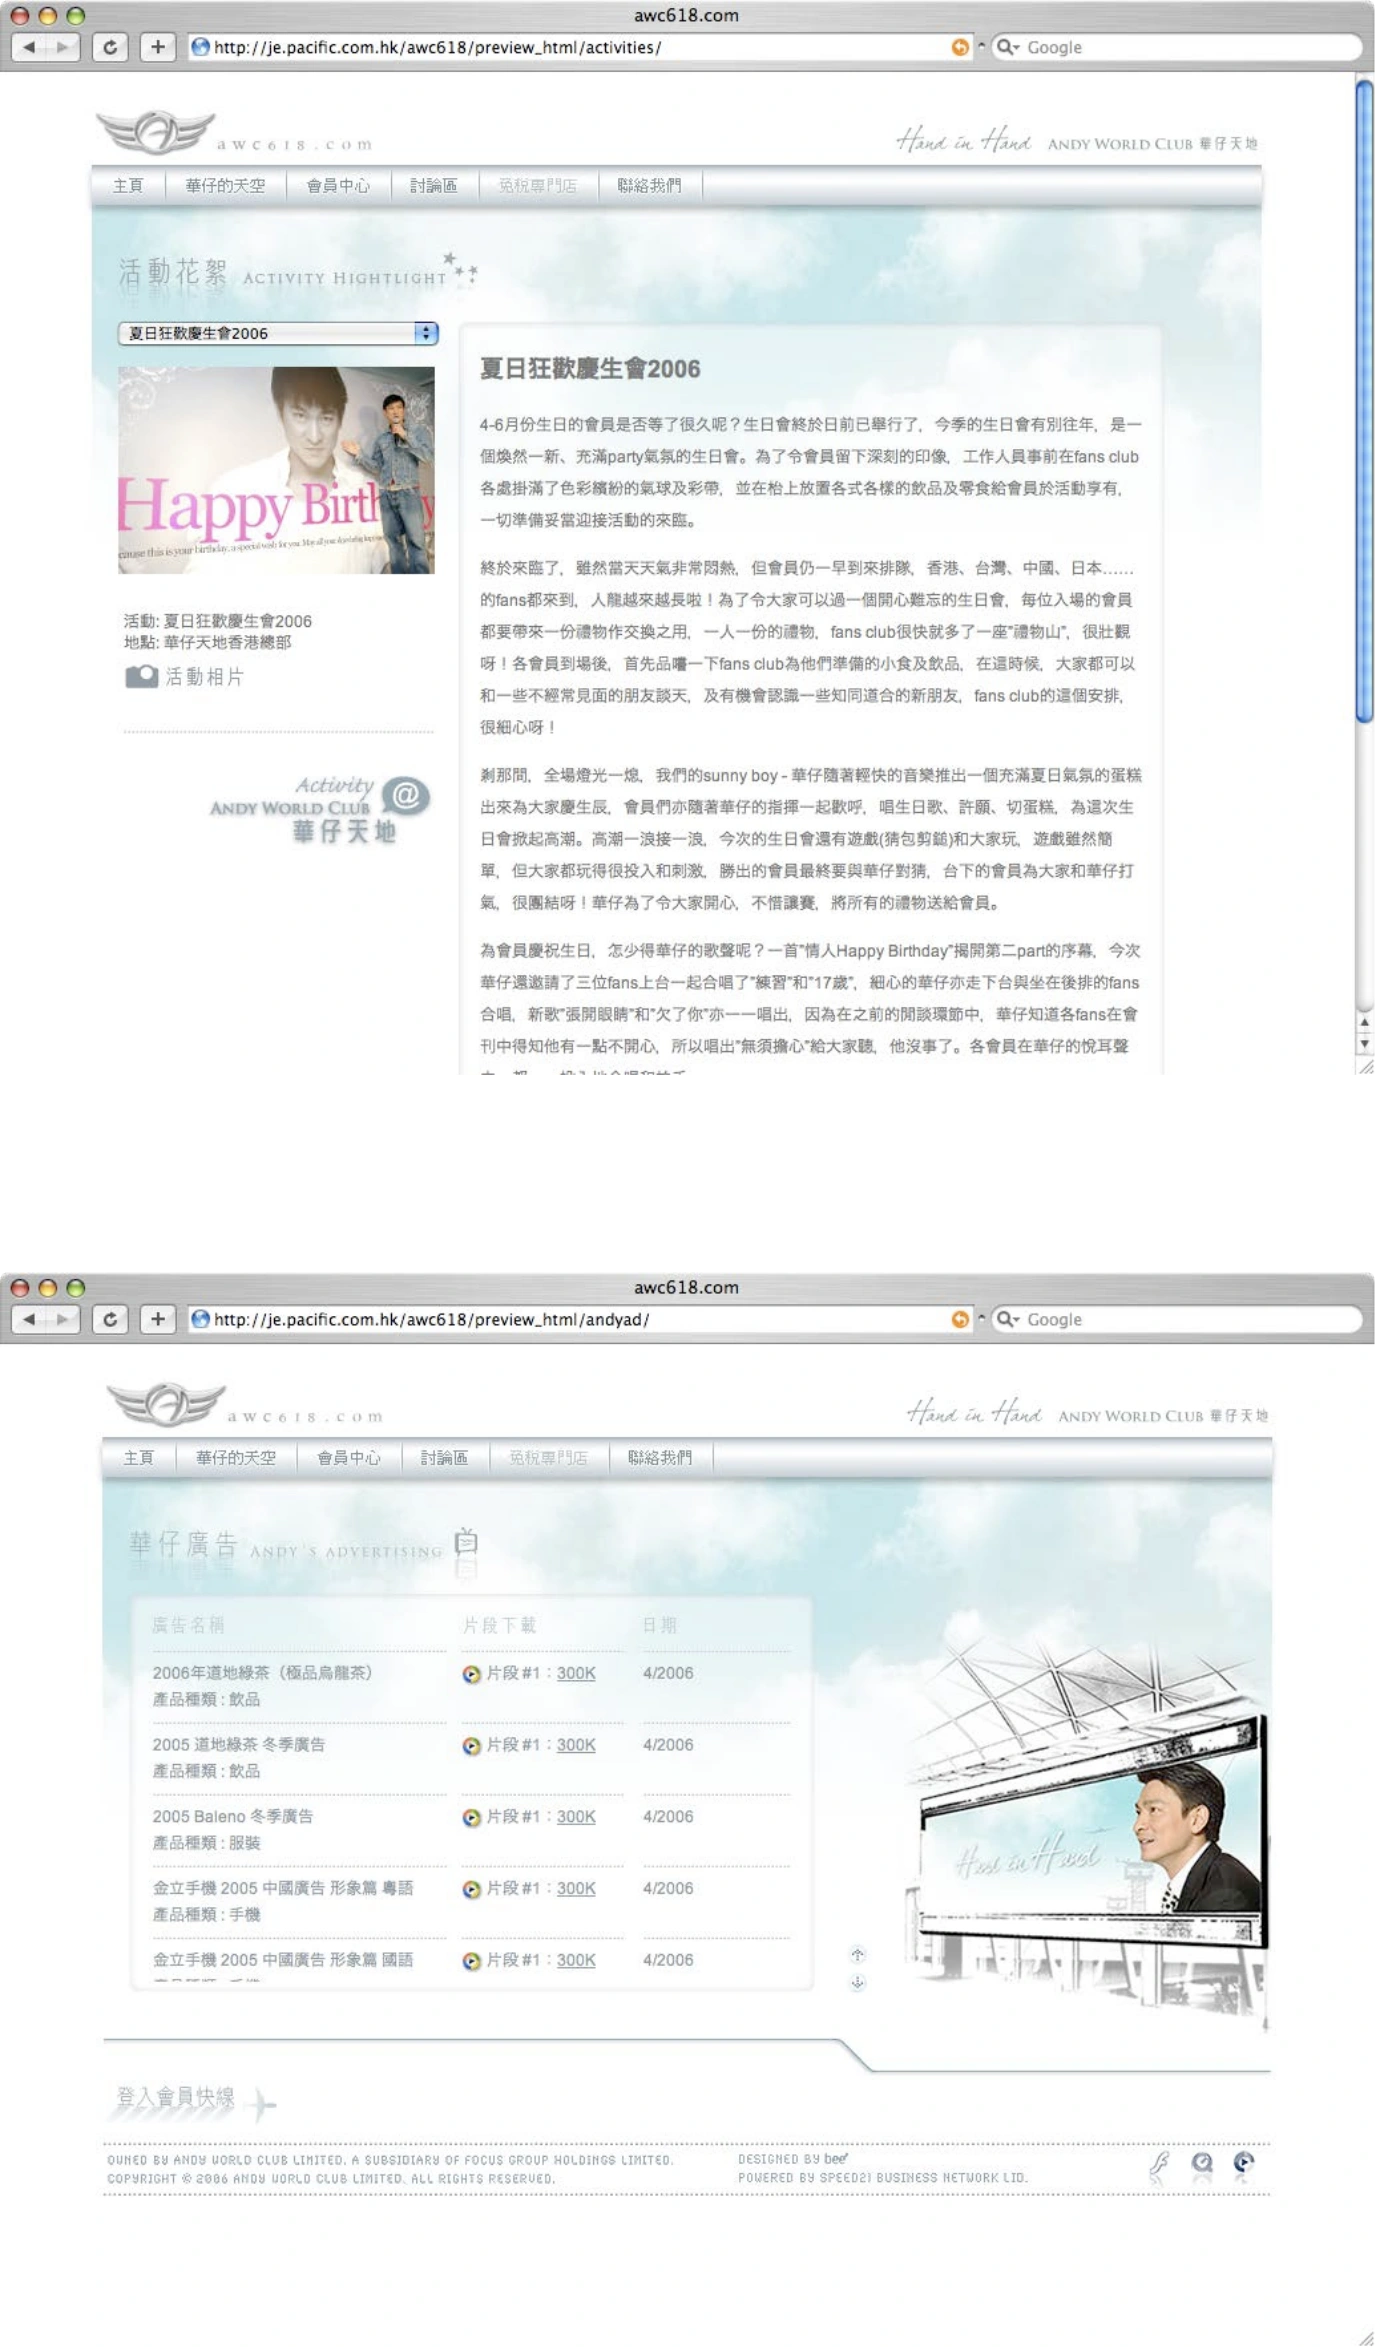The image size is (1375, 2347).
Task: Click scroll down arrow in top window scrollbar
Action: tap(1364, 1044)
